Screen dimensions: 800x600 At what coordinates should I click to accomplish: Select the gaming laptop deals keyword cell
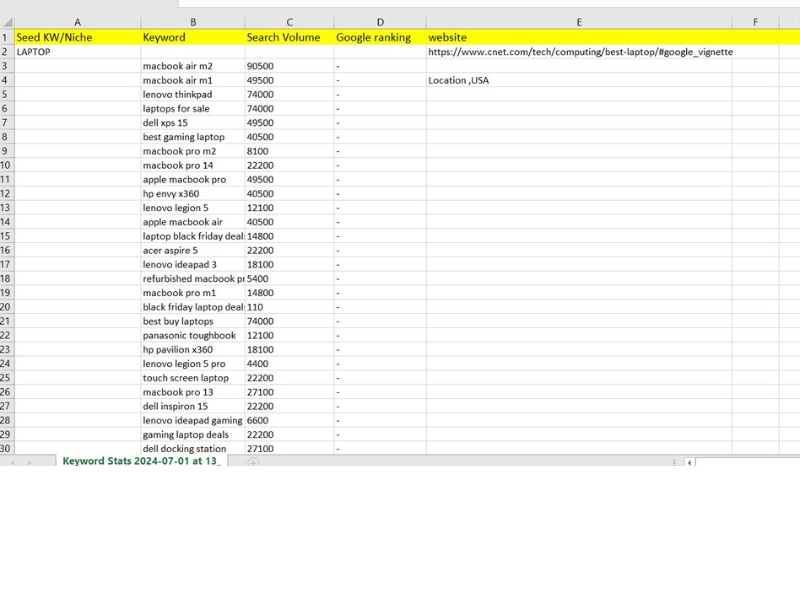190,434
